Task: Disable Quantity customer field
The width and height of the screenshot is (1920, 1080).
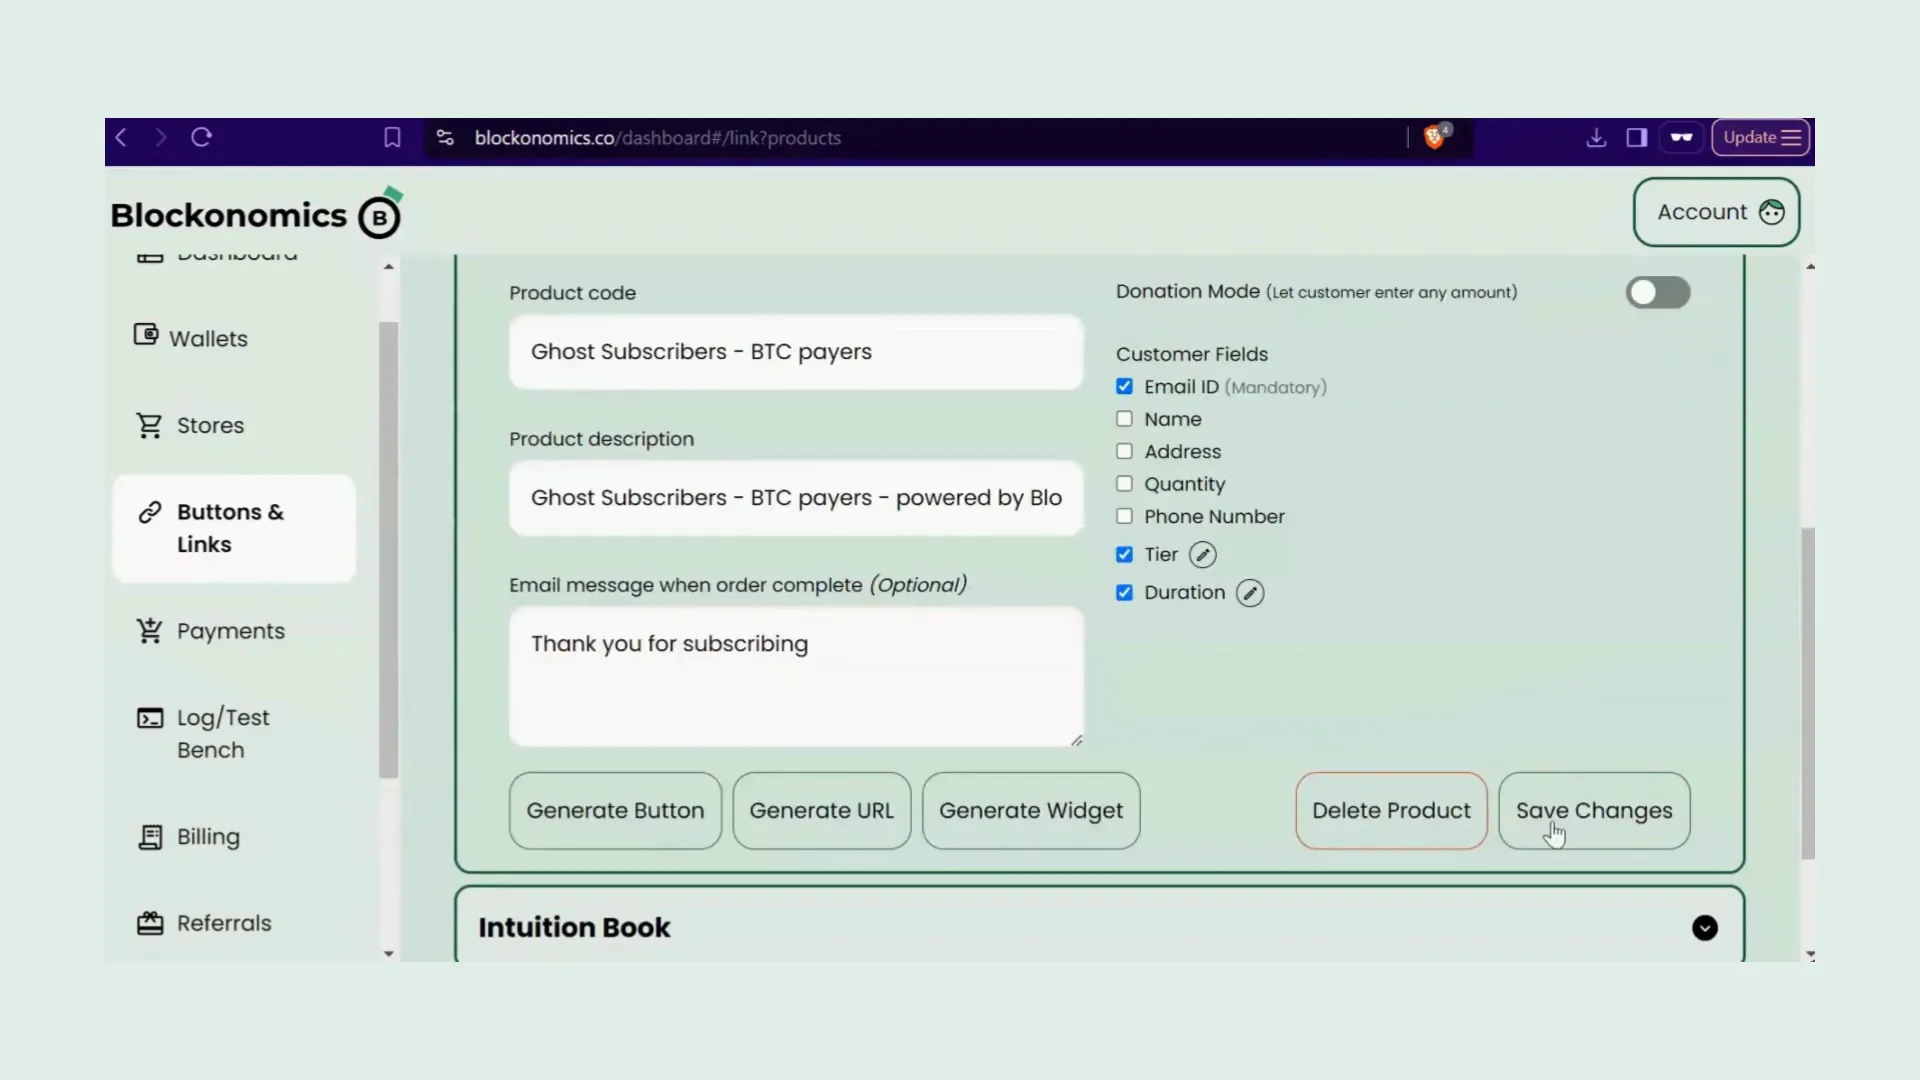Action: click(x=1125, y=483)
